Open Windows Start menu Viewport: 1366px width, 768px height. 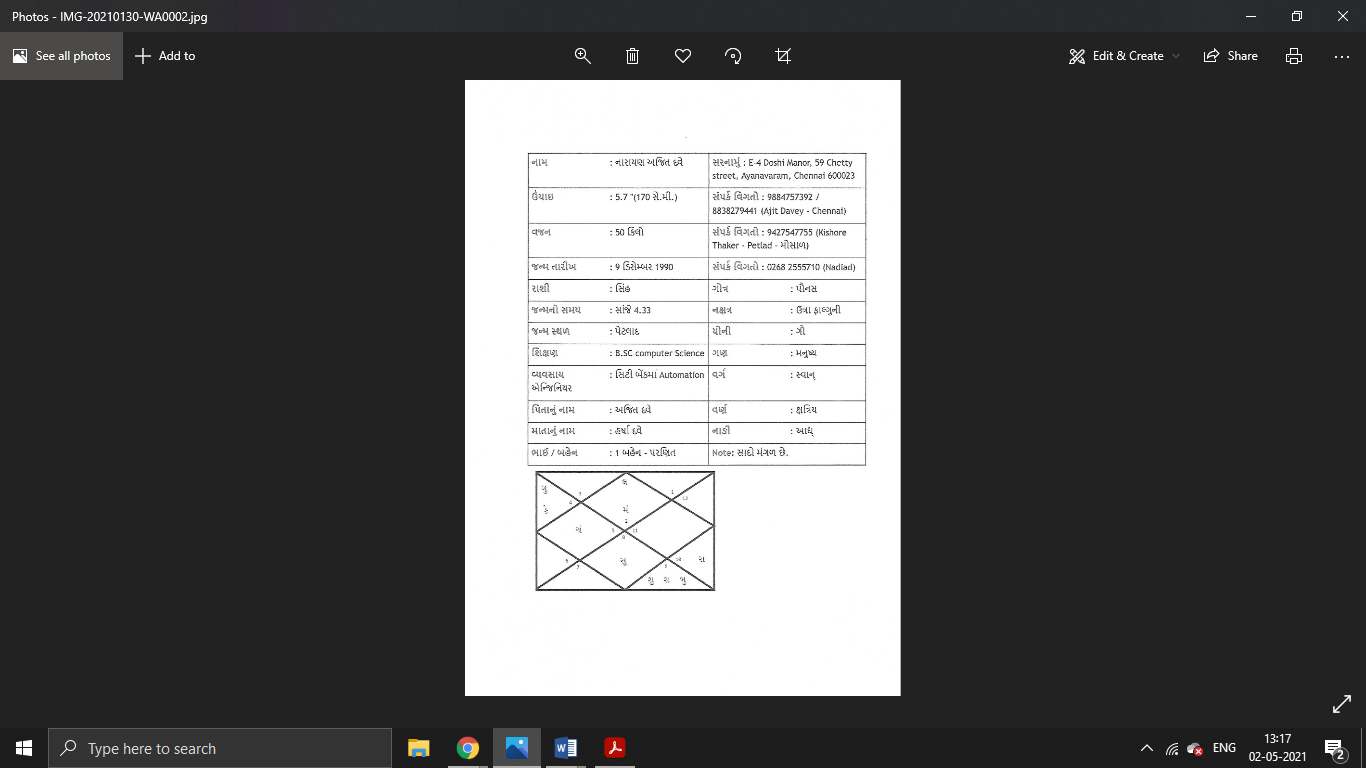click(x=24, y=748)
